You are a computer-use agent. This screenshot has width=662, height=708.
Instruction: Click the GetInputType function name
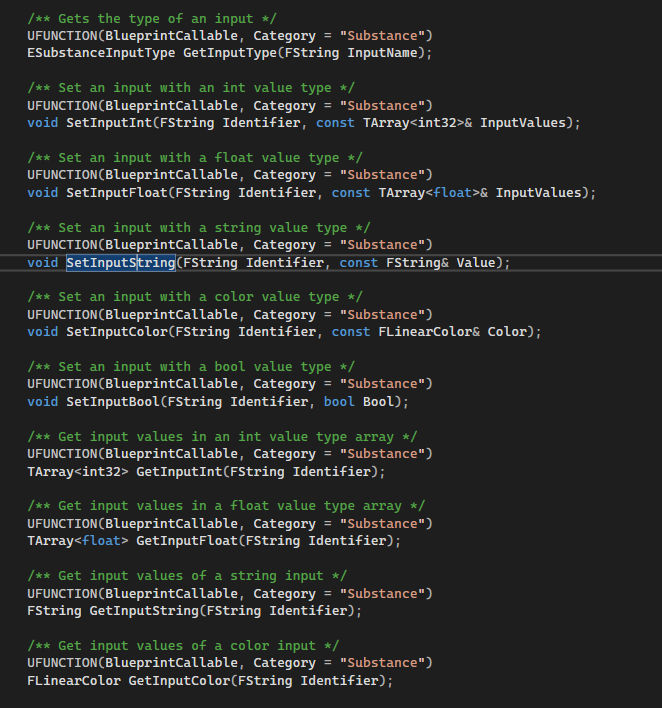coord(230,53)
